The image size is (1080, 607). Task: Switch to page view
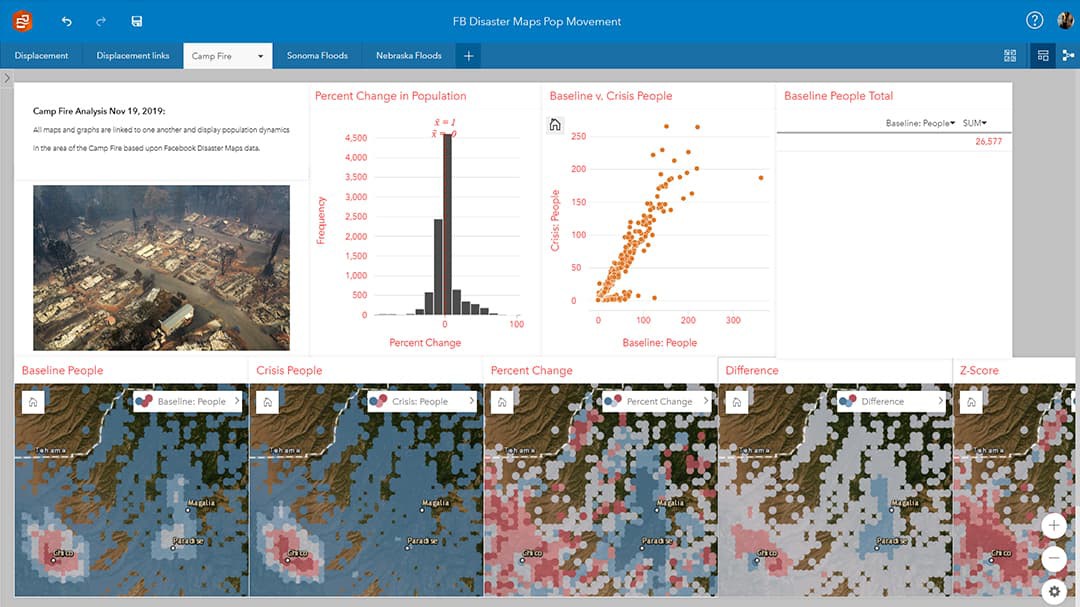coord(1043,56)
